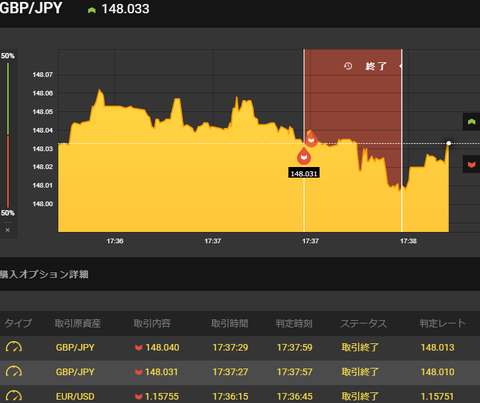
Task: Click the 148.07 price axis label
Action: (x=43, y=75)
